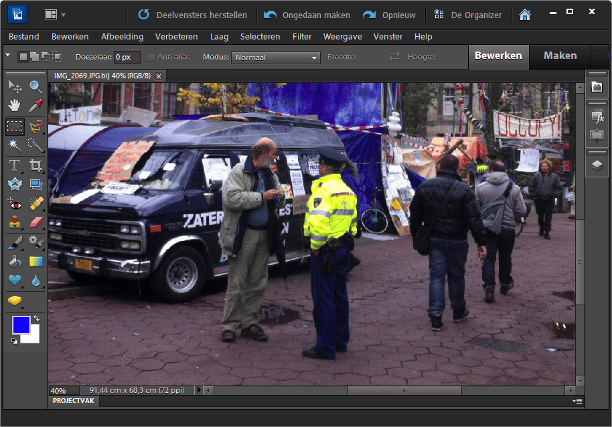Select the Hand tool

coord(15,105)
